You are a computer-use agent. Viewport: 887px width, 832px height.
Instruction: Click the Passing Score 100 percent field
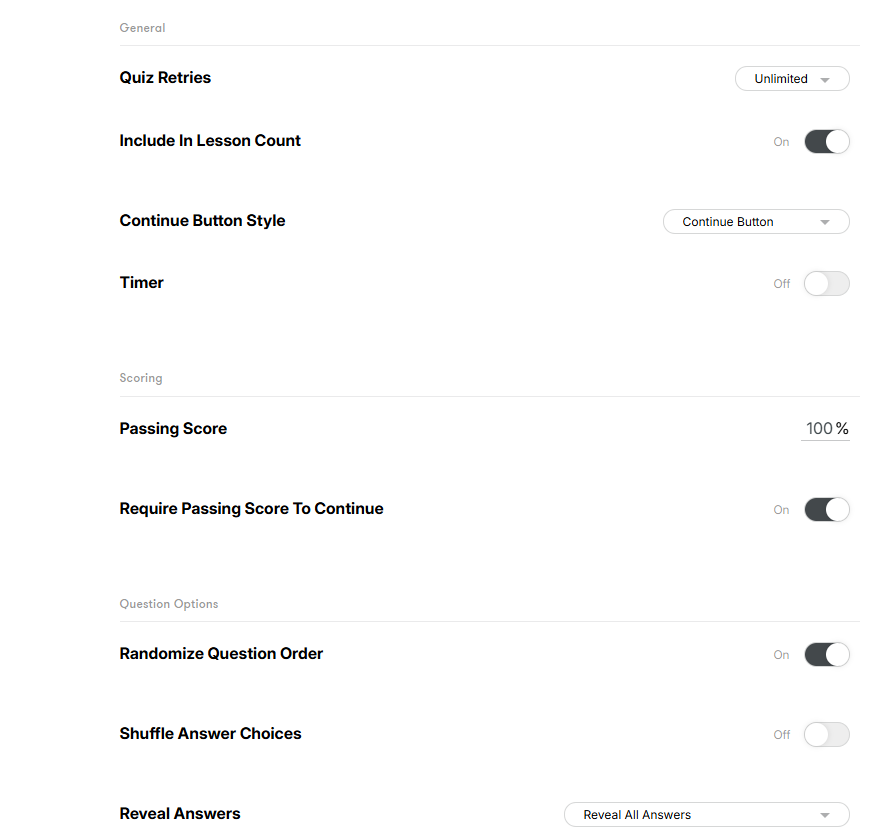tap(820, 428)
